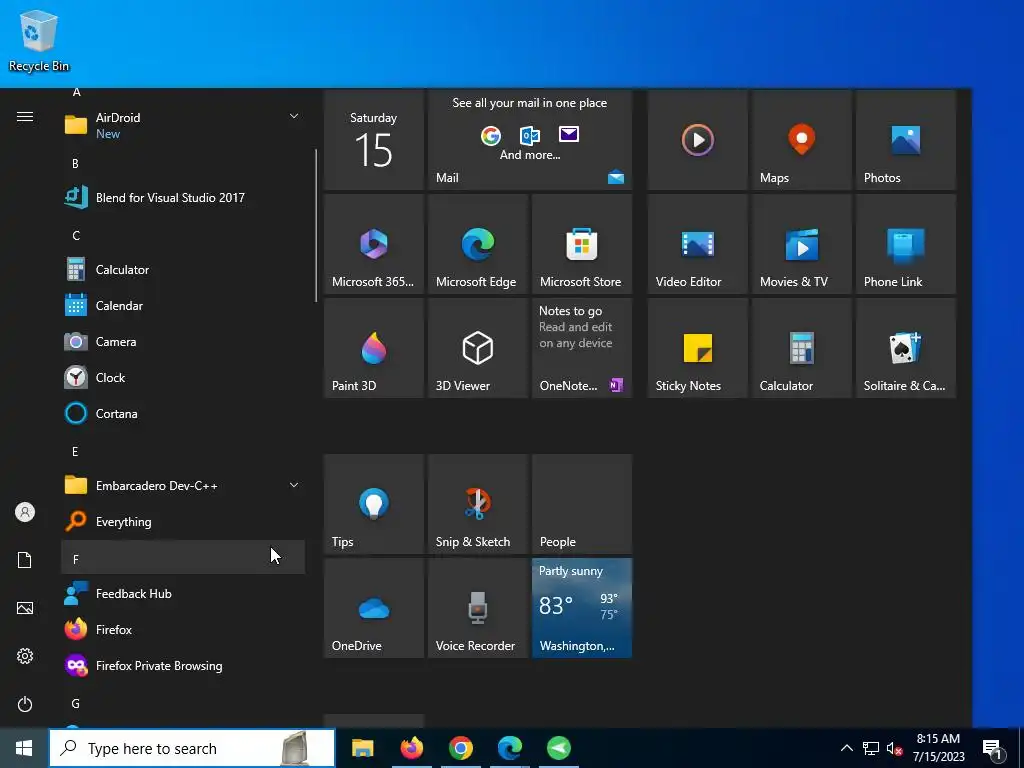
Task: Open the taskbar clock and date
Action: (x=938, y=748)
